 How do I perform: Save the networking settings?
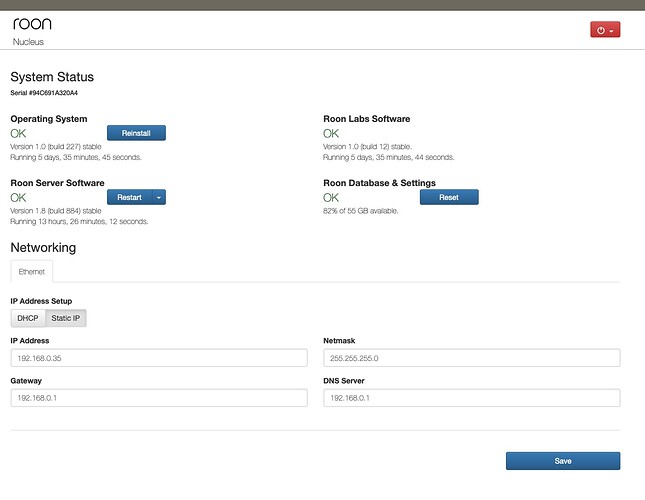pyautogui.click(x=563, y=461)
